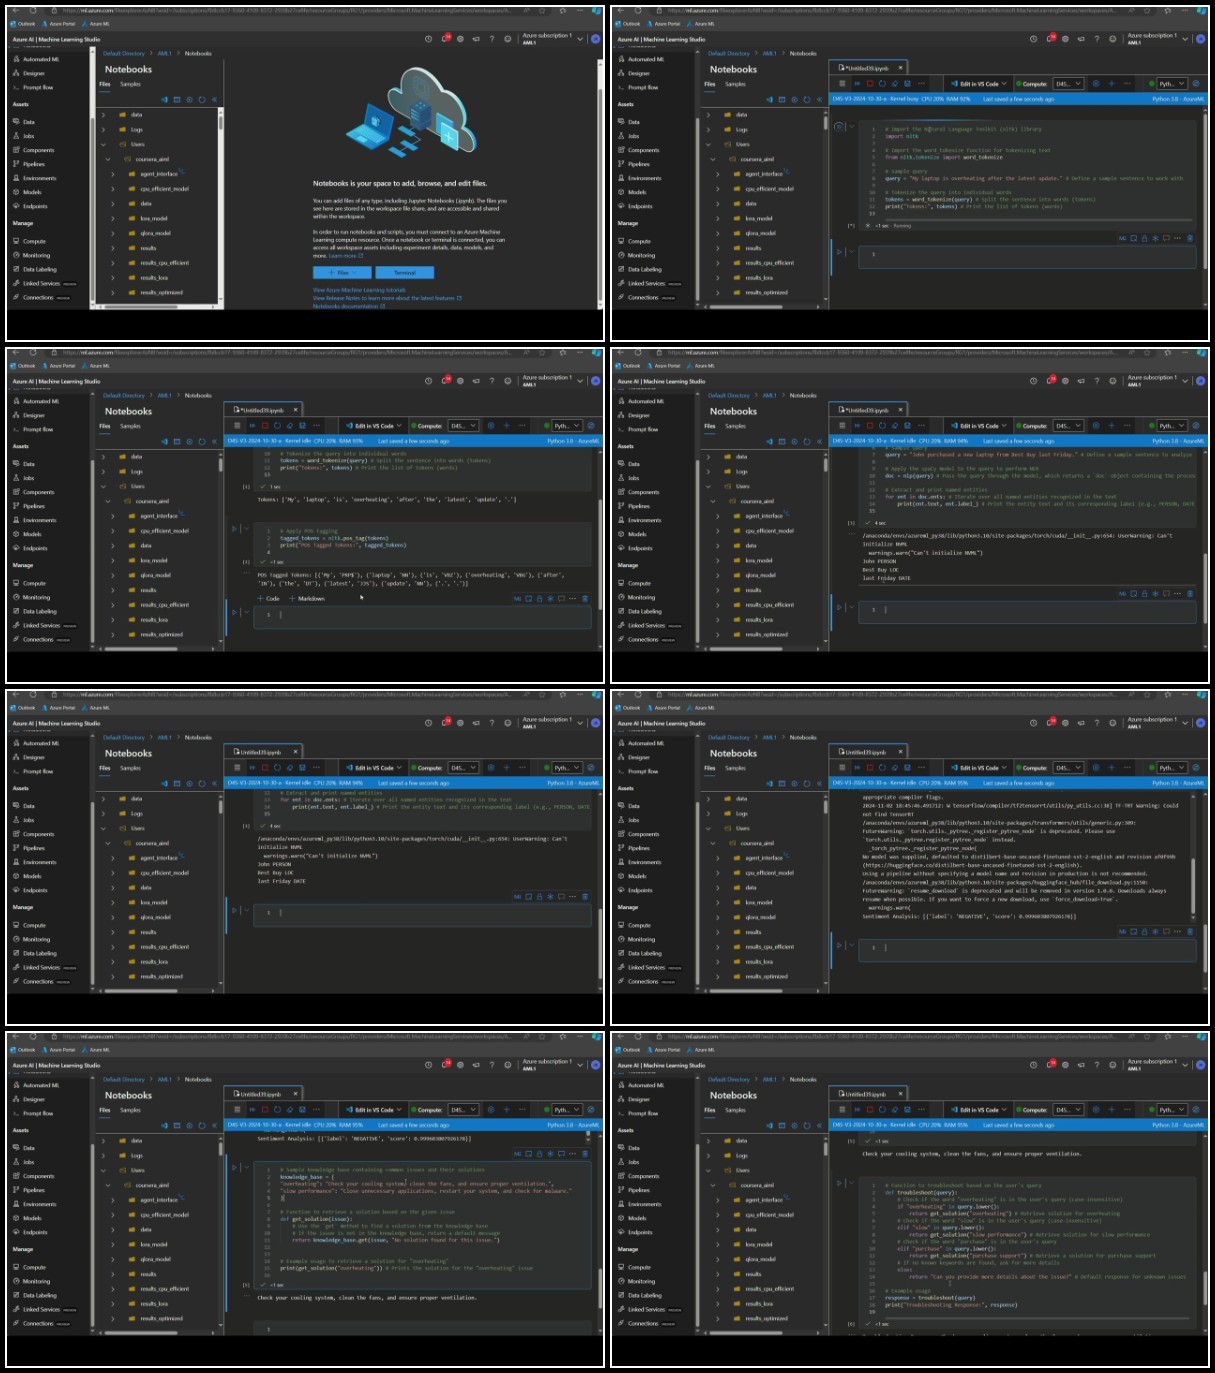Screen dimensions: 1215x1373
Task: Select the Untitled39.ipynb tab above the nltk import cell
Action: tap(866, 69)
